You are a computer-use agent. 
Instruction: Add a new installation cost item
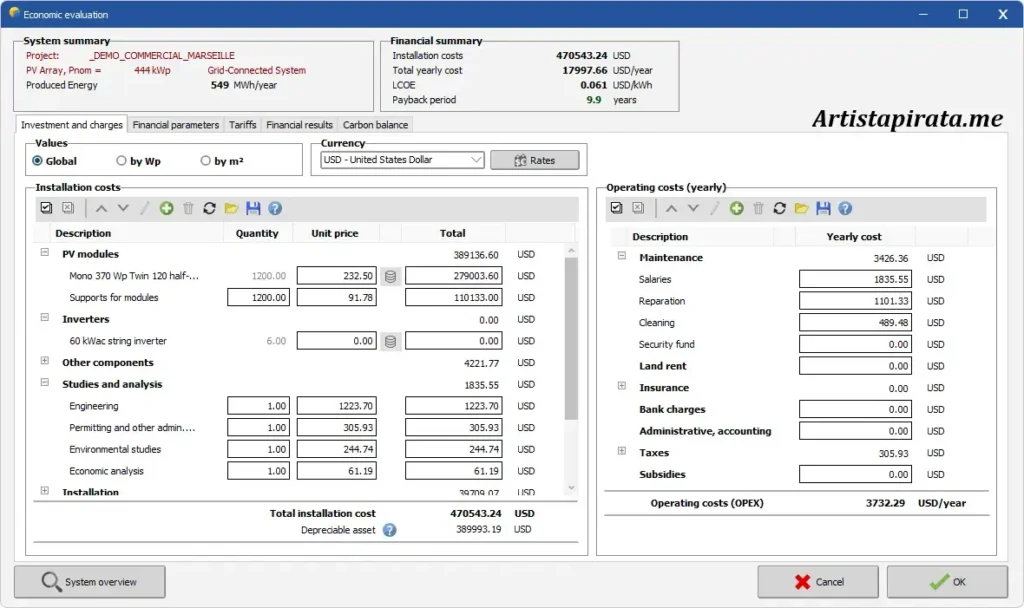(164, 208)
